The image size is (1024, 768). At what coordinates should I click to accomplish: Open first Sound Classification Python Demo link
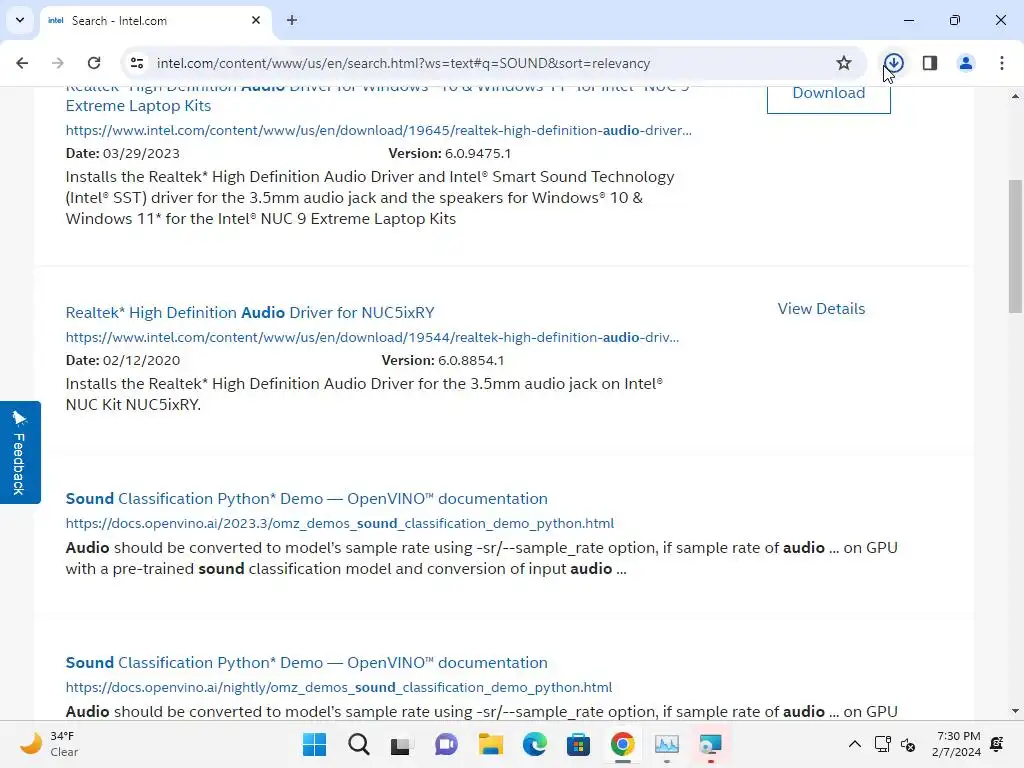[306, 498]
